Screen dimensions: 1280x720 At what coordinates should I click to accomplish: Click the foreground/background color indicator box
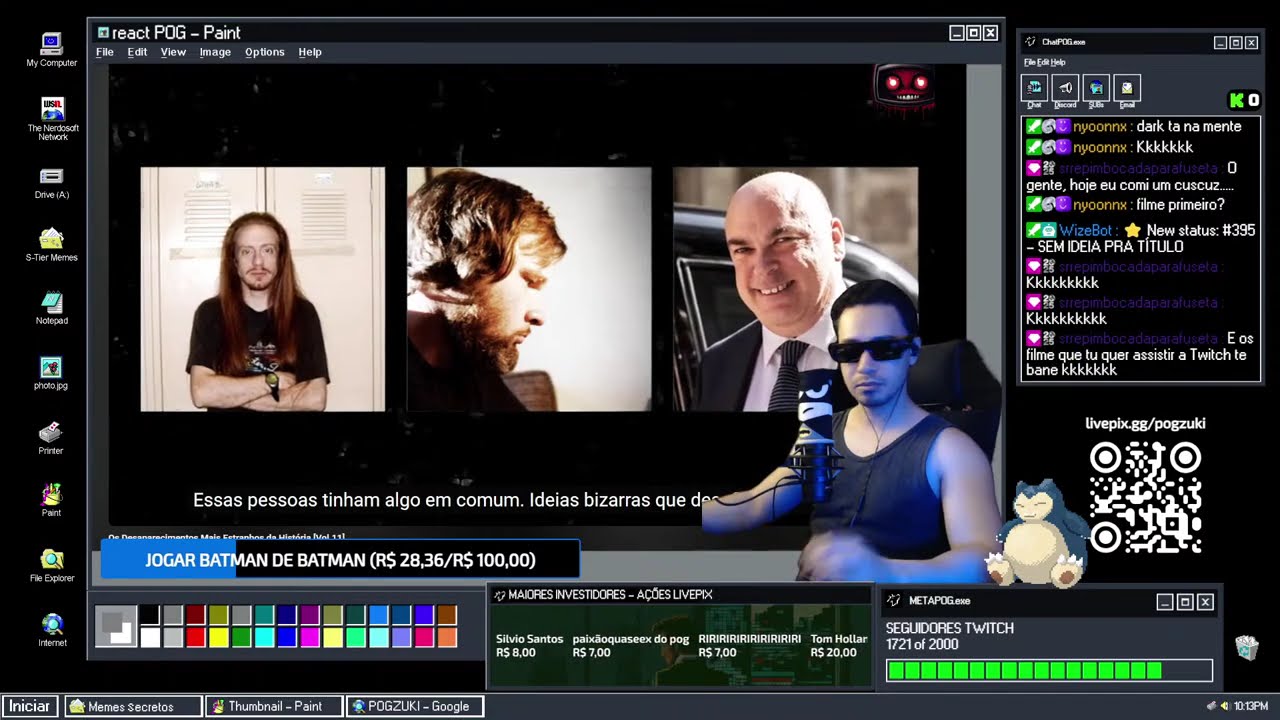pyautogui.click(x=116, y=626)
